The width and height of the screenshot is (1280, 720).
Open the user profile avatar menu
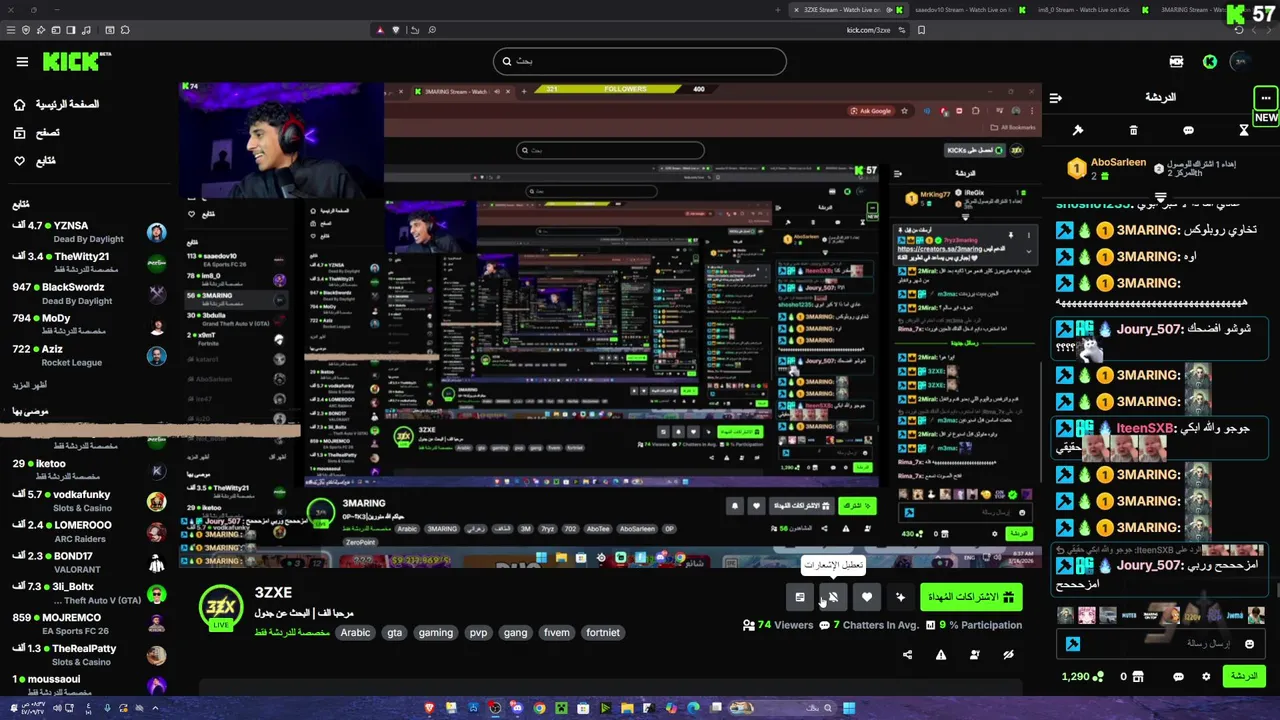click(1241, 62)
